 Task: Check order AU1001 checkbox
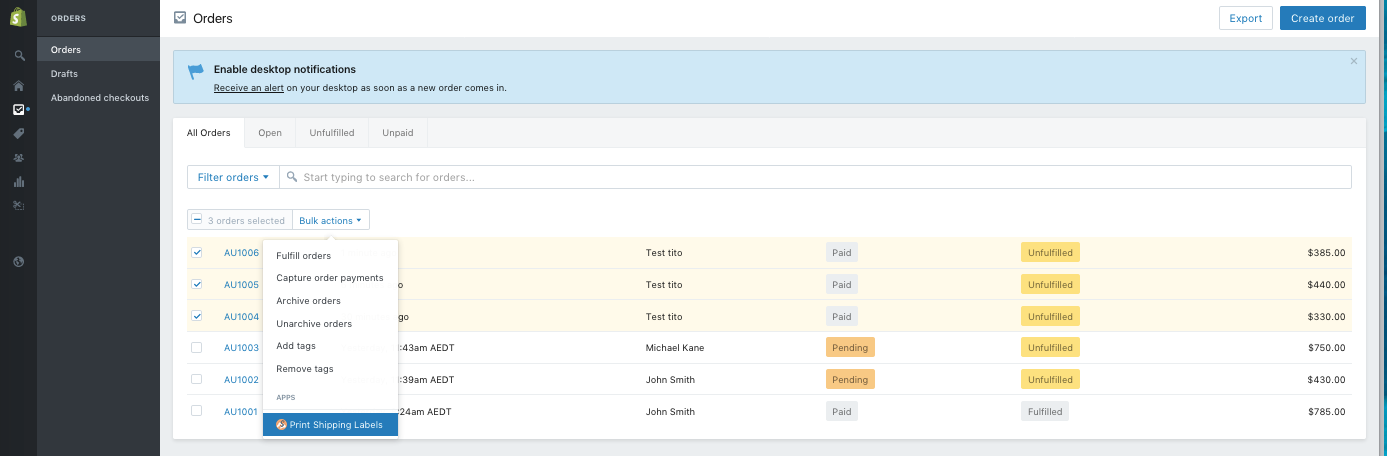coord(197,411)
